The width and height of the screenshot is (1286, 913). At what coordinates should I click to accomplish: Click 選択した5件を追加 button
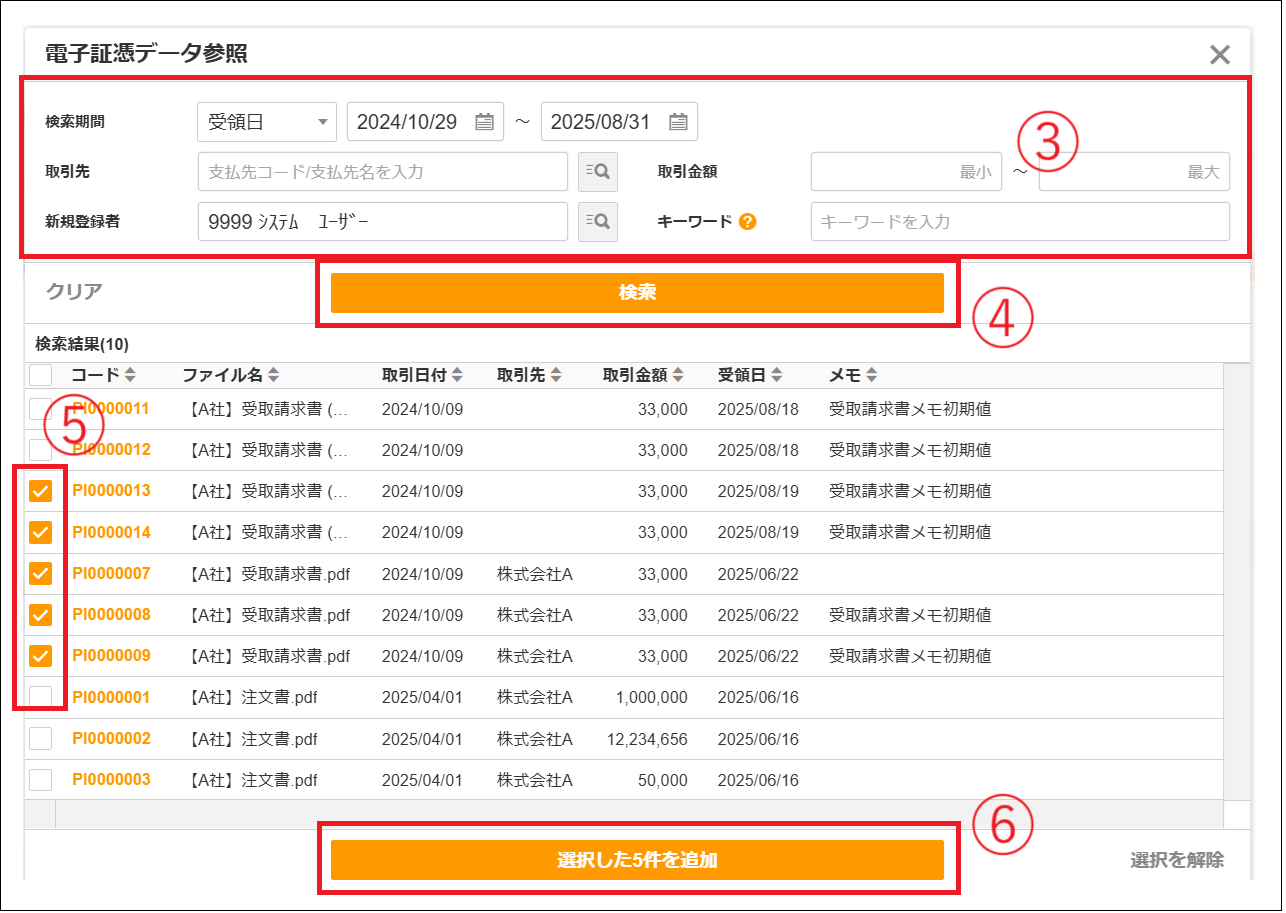(637, 860)
